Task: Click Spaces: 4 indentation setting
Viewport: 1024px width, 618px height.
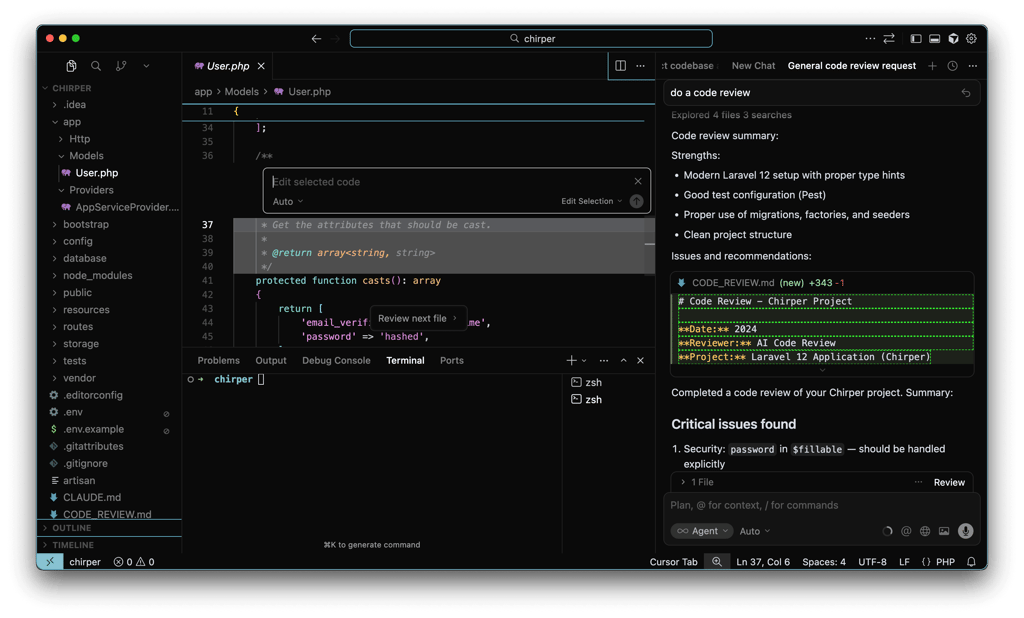Action: (824, 562)
